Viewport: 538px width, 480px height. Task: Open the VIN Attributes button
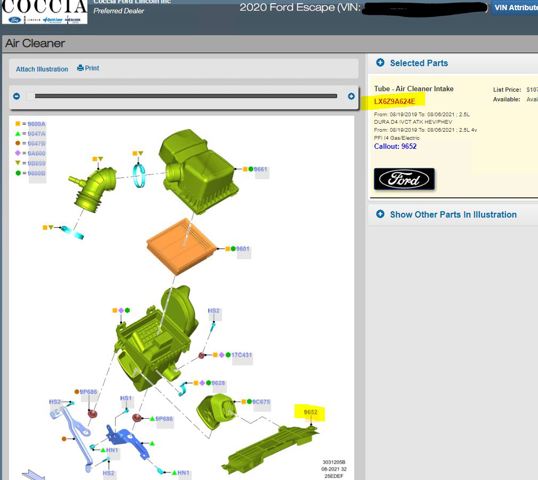[x=515, y=8]
